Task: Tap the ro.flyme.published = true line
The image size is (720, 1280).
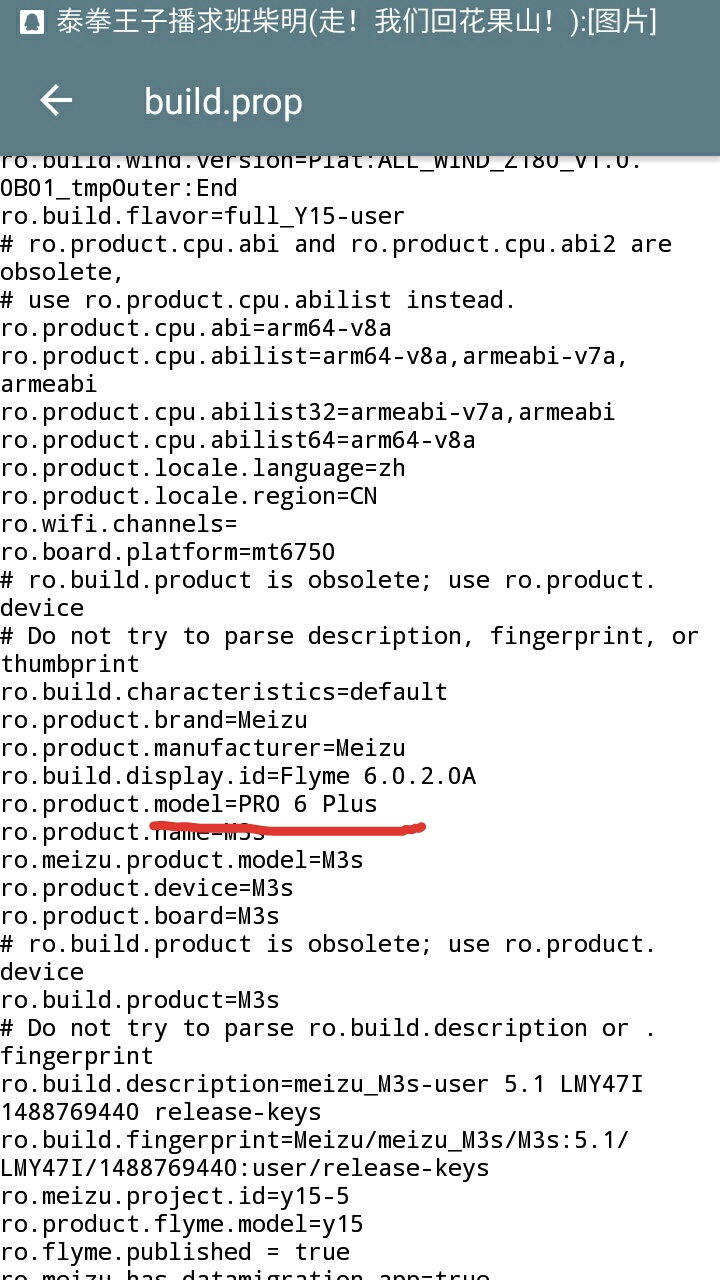Action: [175, 1252]
